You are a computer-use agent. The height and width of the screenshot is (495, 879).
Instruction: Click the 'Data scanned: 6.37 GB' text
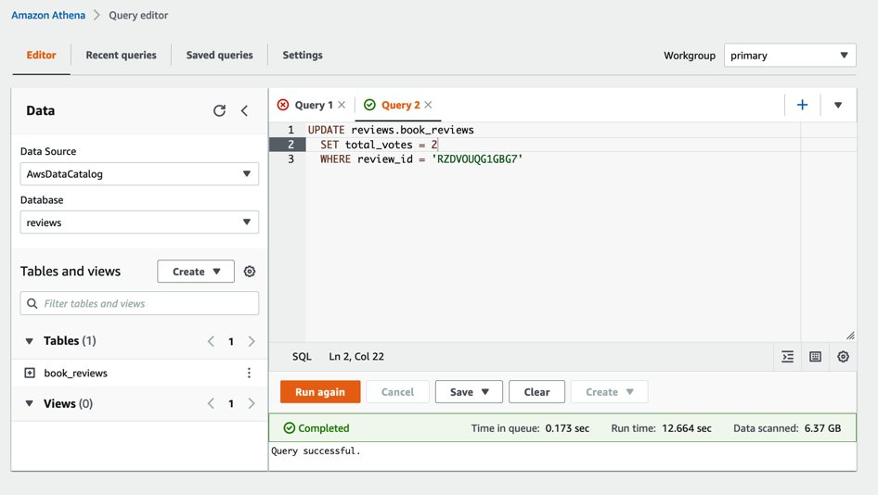(x=787, y=428)
